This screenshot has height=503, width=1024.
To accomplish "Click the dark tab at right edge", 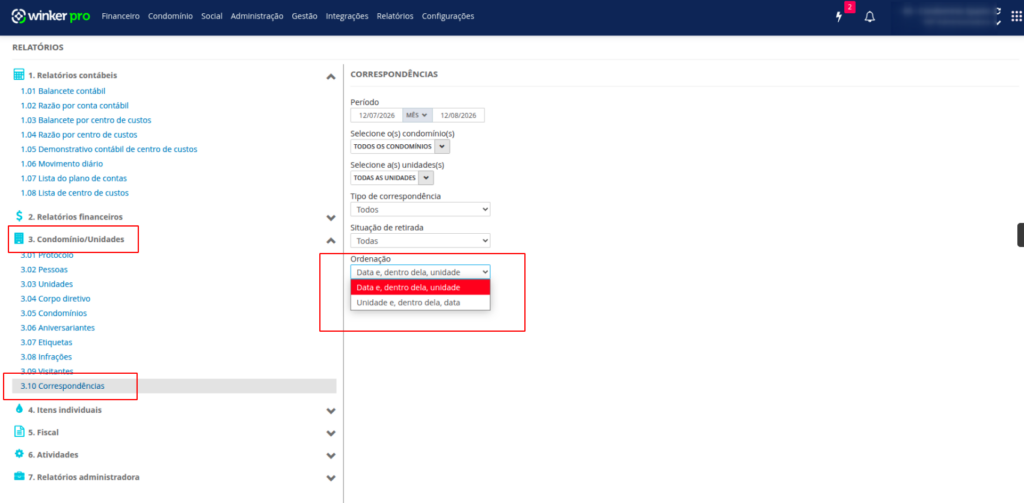I will (1020, 235).
